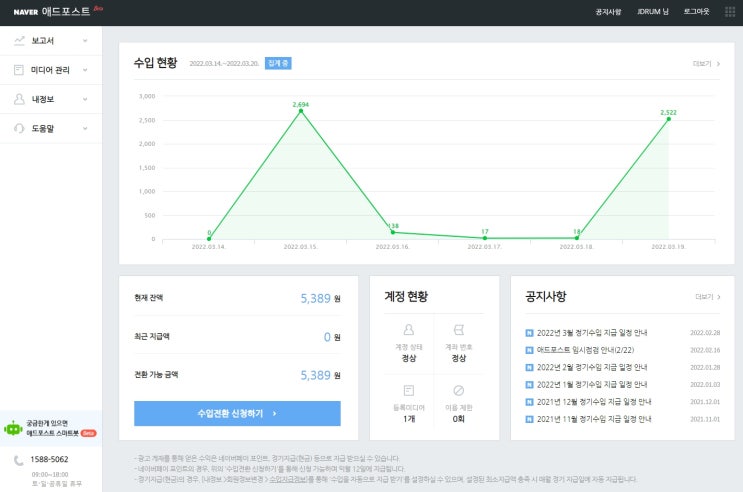743x492 pixels.
Task: Click the 보고서 chart icon
Action: click(19, 41)
